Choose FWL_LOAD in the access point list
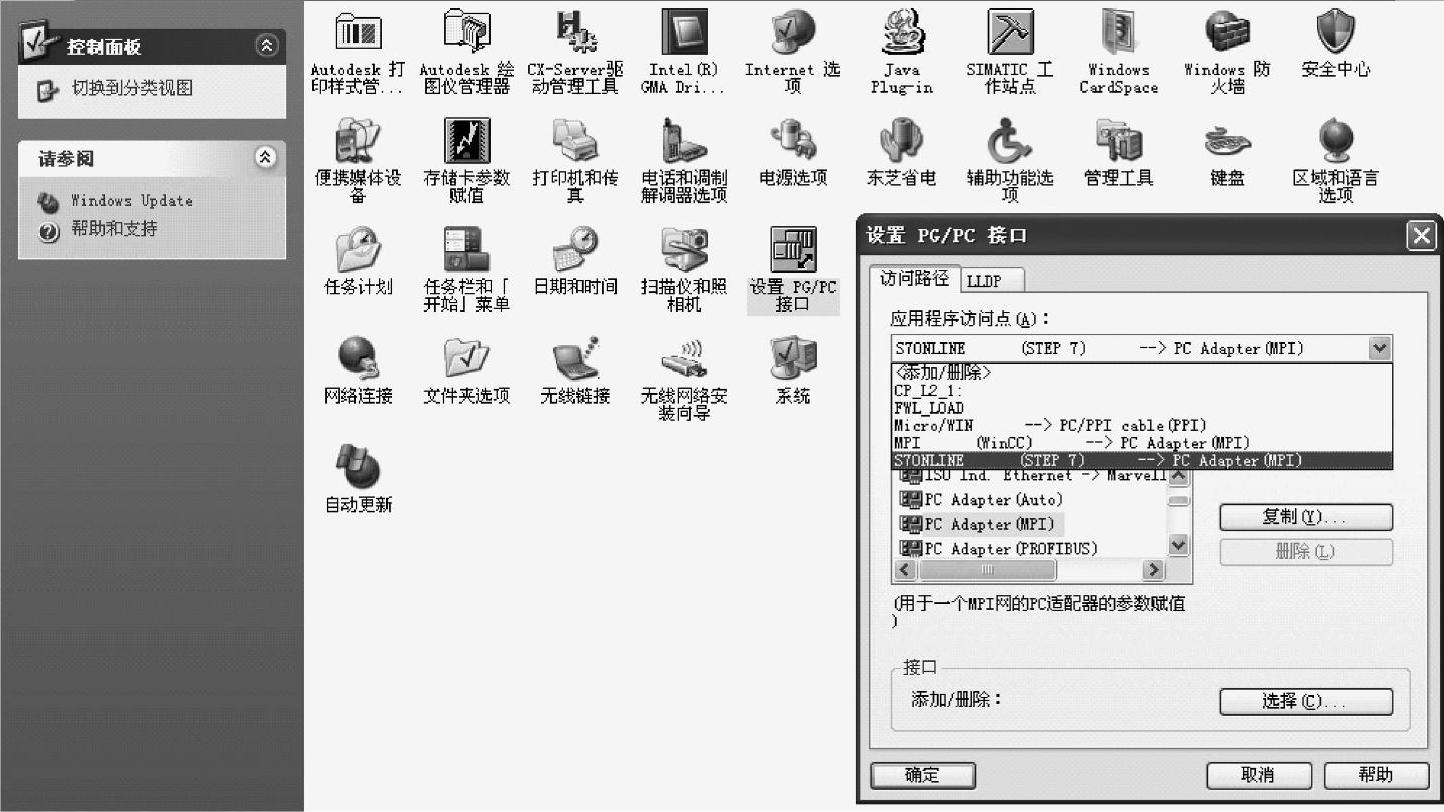This screenshot has width=1444, height=812. (x=1142, y=408)
